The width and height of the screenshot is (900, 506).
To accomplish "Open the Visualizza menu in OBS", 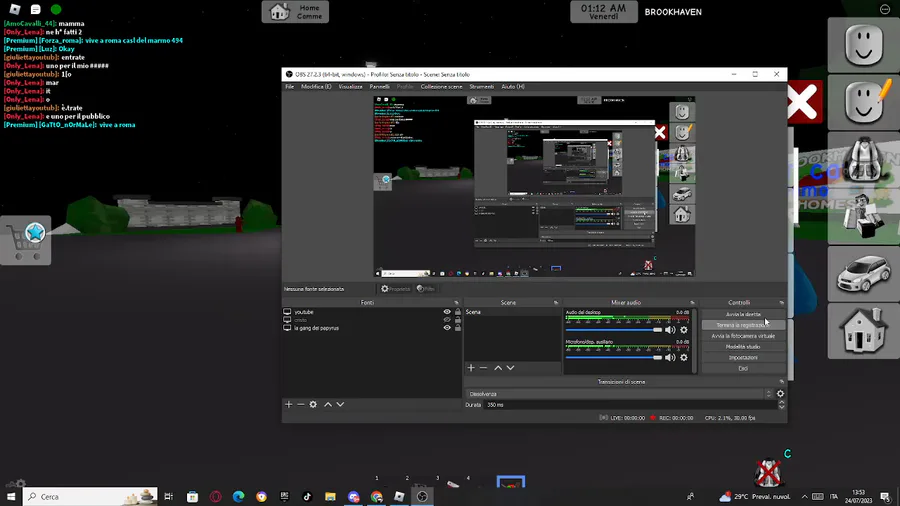I will [350, 87].
